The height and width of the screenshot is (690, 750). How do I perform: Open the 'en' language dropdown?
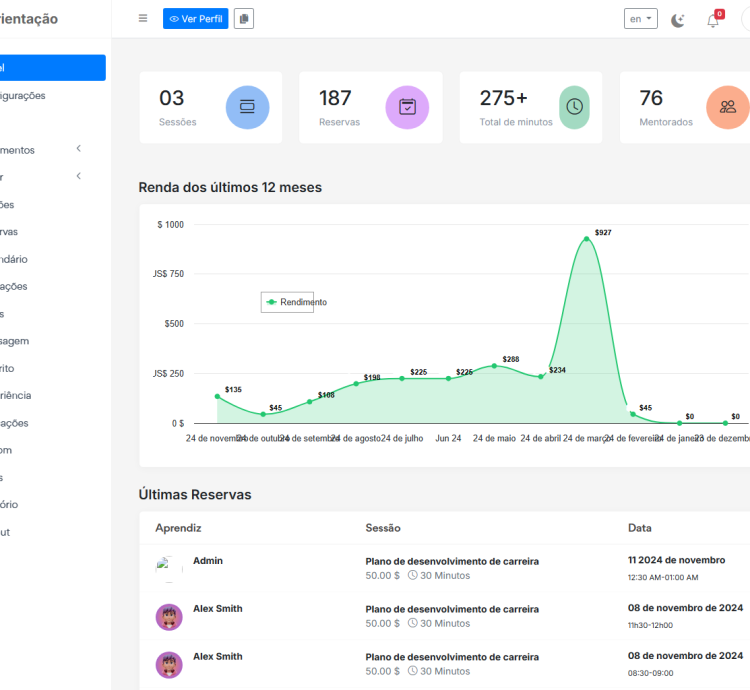coord(640,19)
